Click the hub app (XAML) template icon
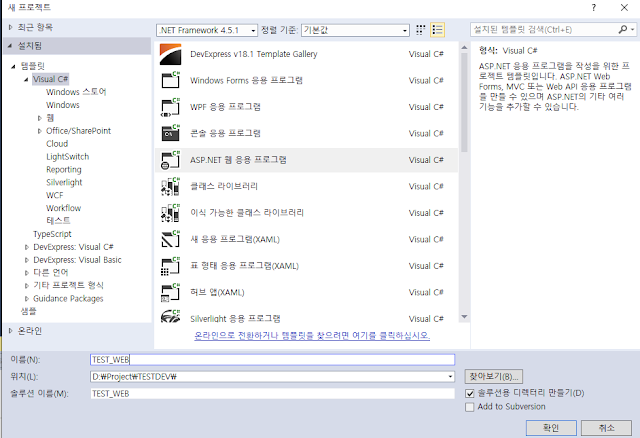The height and width of the screenshot is (438, 640). (x=171, y=293)
